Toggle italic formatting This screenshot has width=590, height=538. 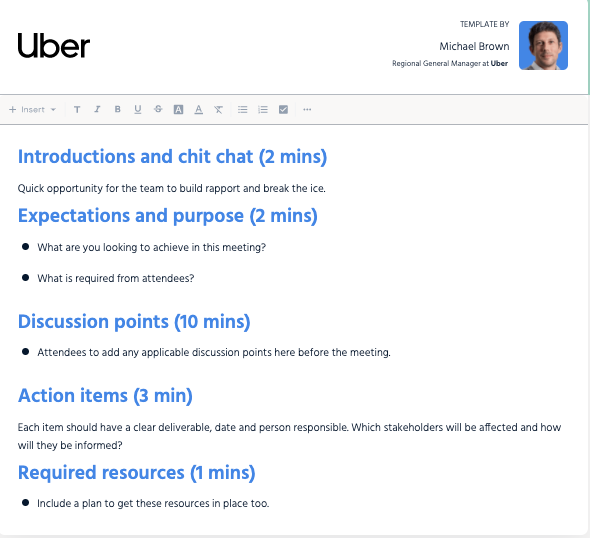[97, 109]
